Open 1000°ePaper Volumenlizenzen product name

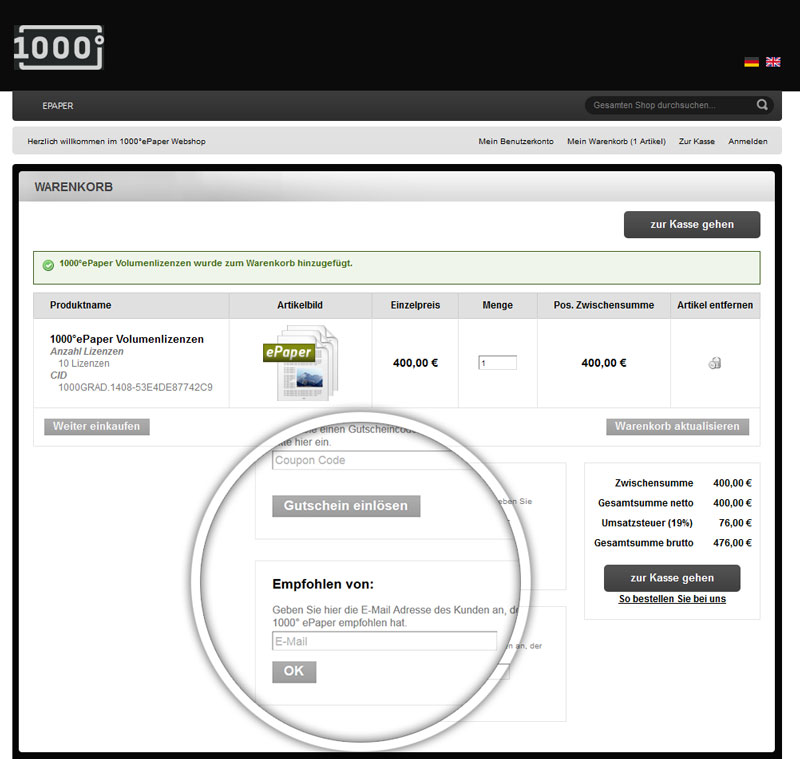point(127,339)
